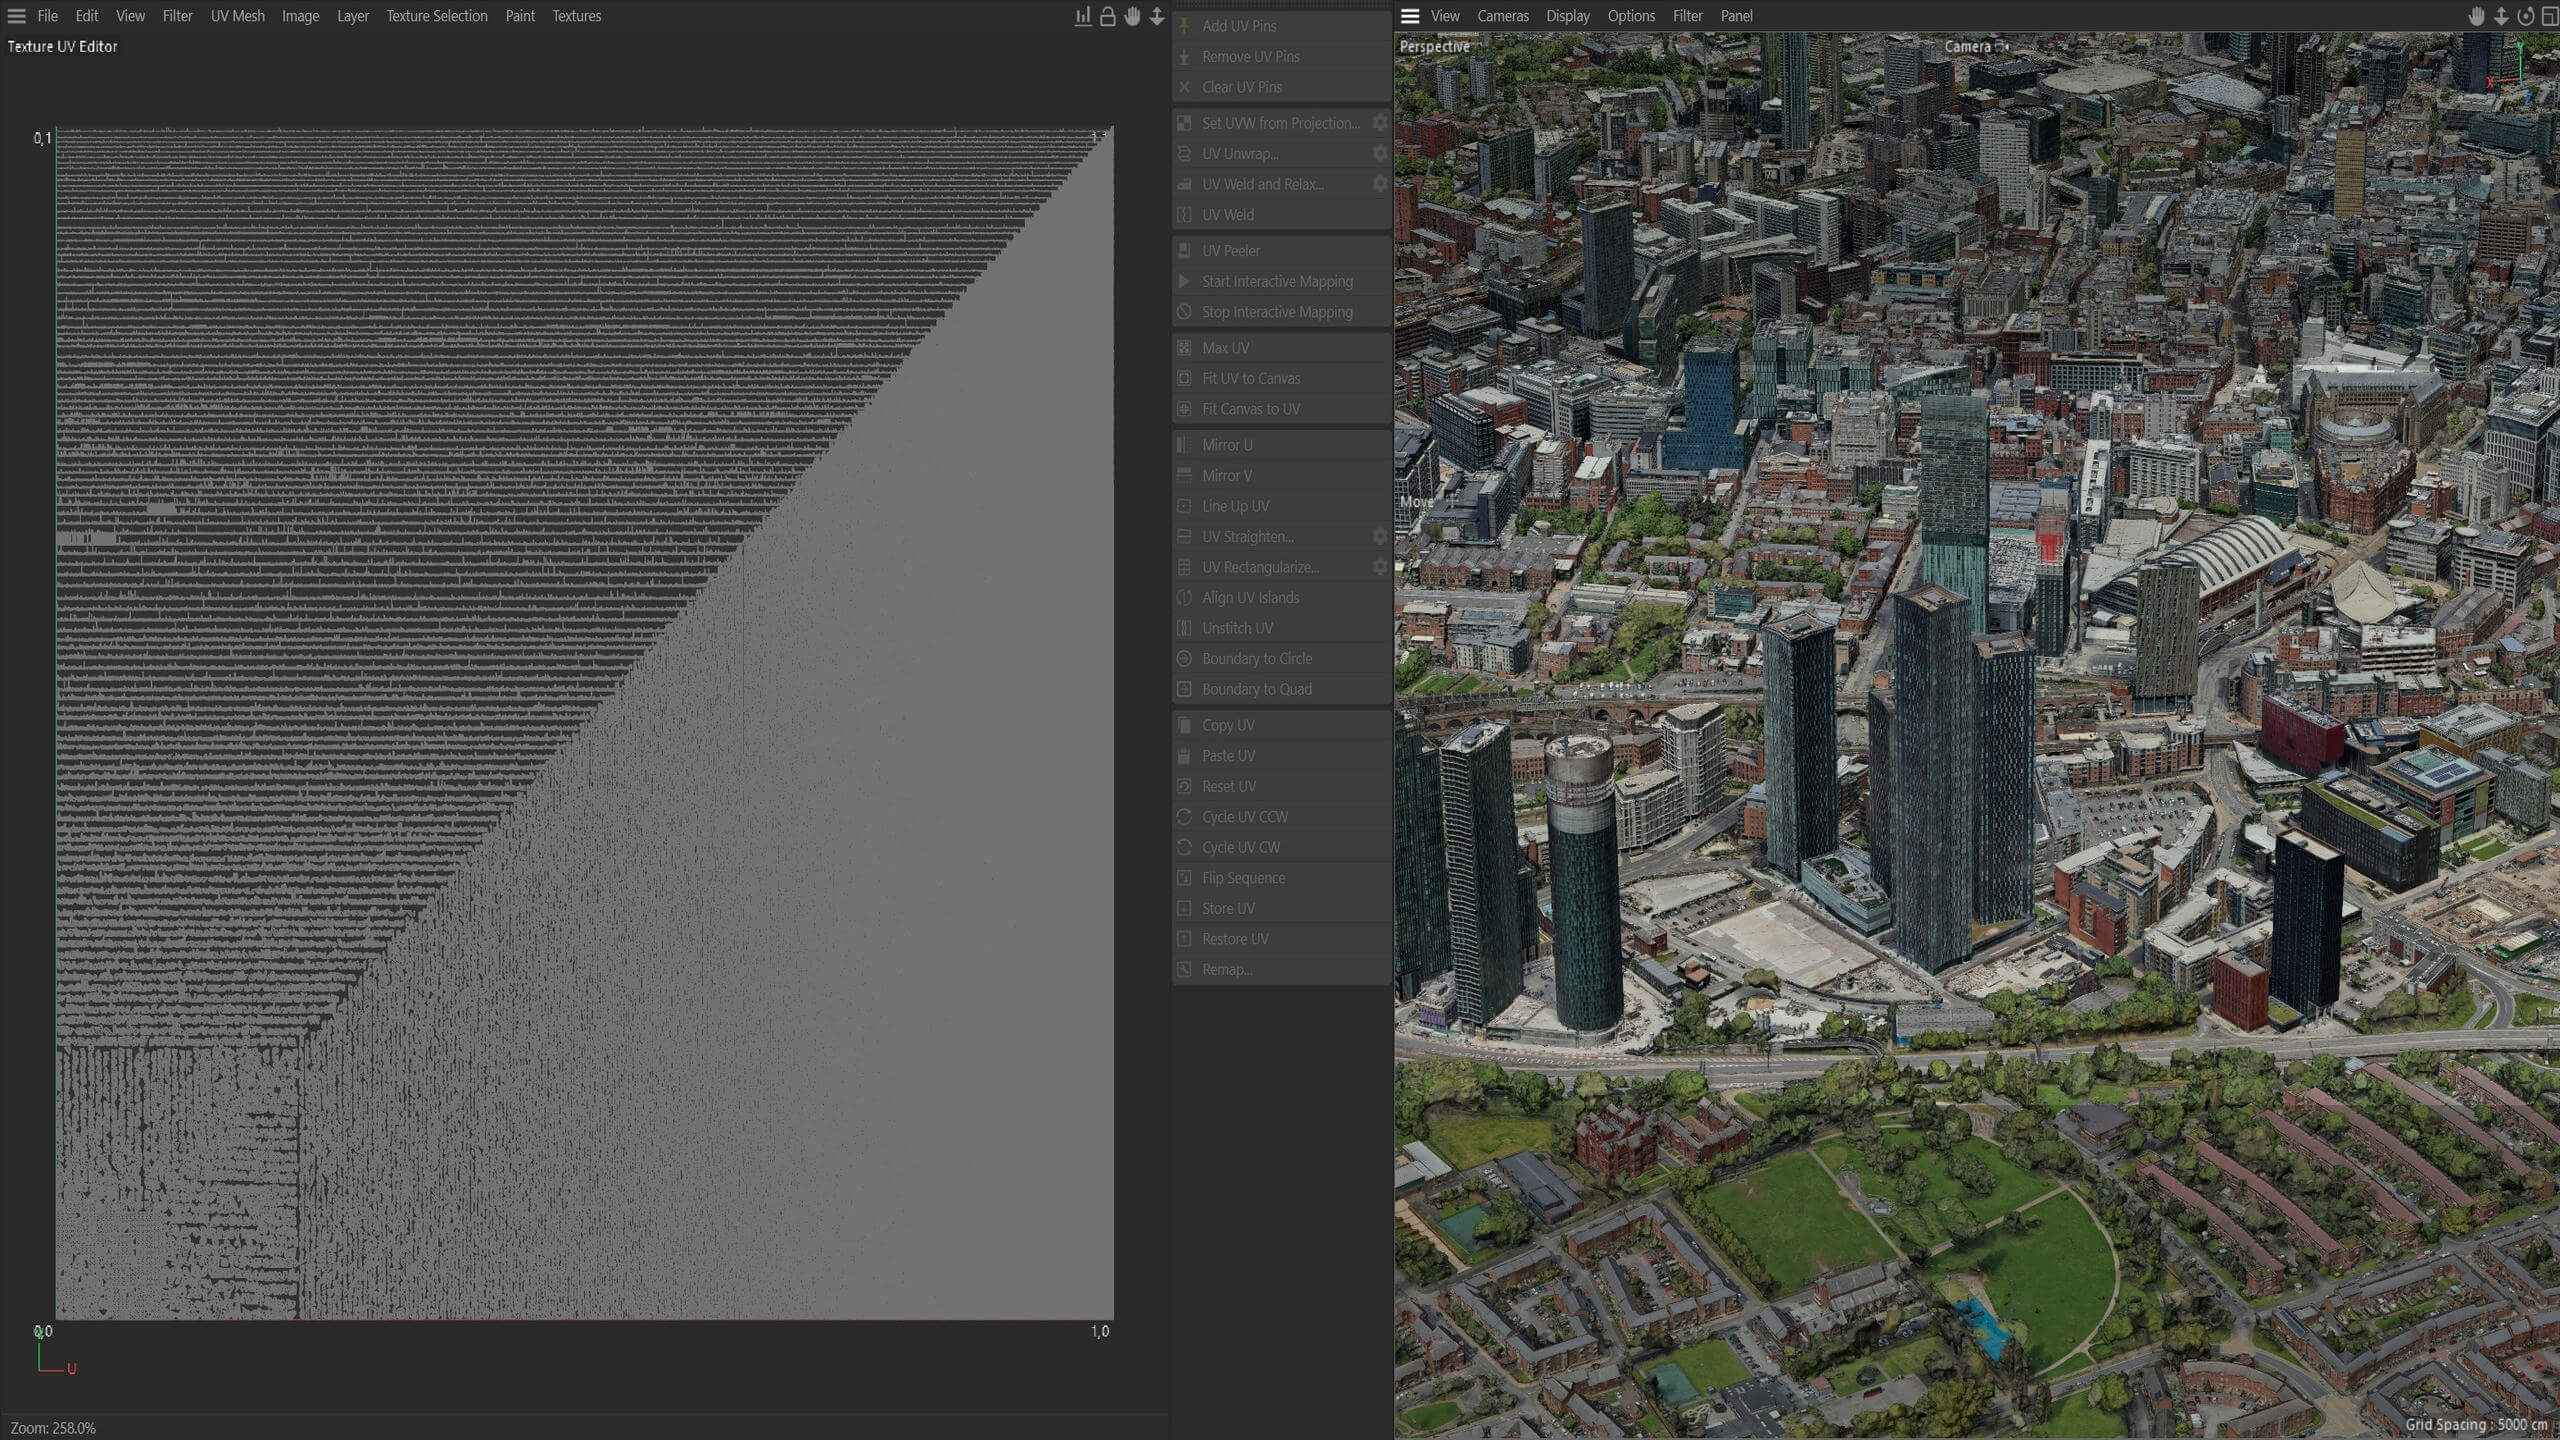
Task: Open UV Straighten settings gear
Action: tap(1380, 537)
